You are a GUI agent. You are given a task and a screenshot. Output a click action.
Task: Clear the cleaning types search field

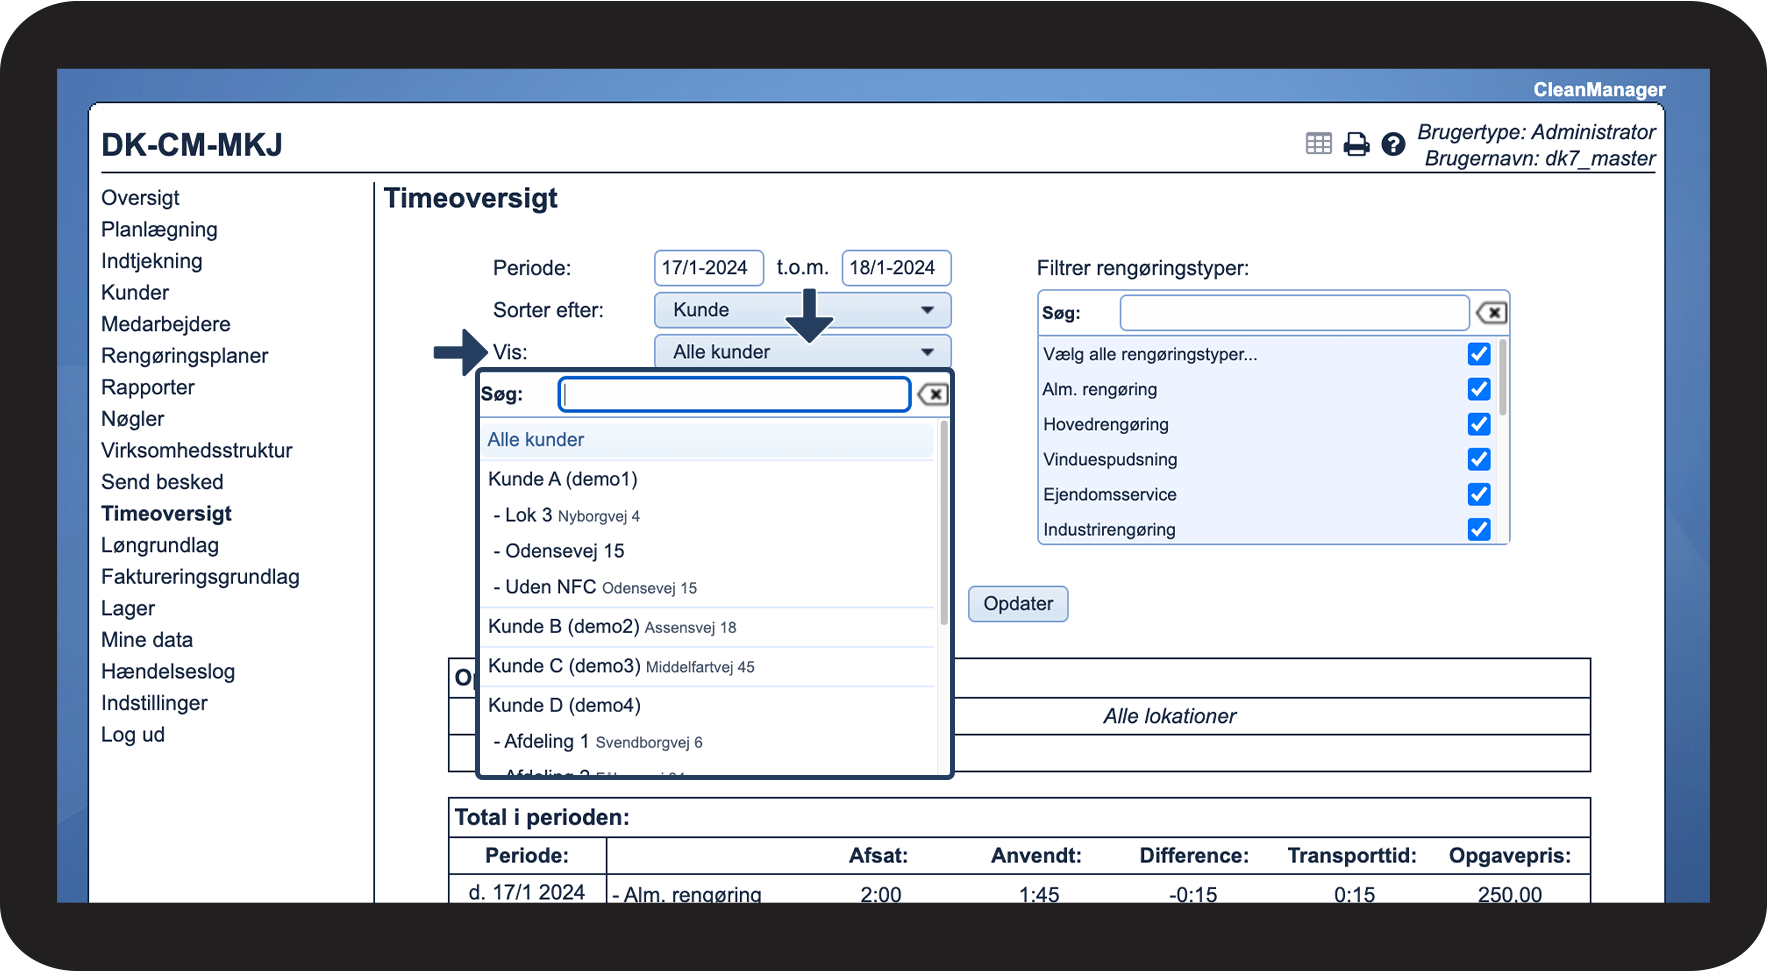pyautogui.click(x=1491, y=313)
